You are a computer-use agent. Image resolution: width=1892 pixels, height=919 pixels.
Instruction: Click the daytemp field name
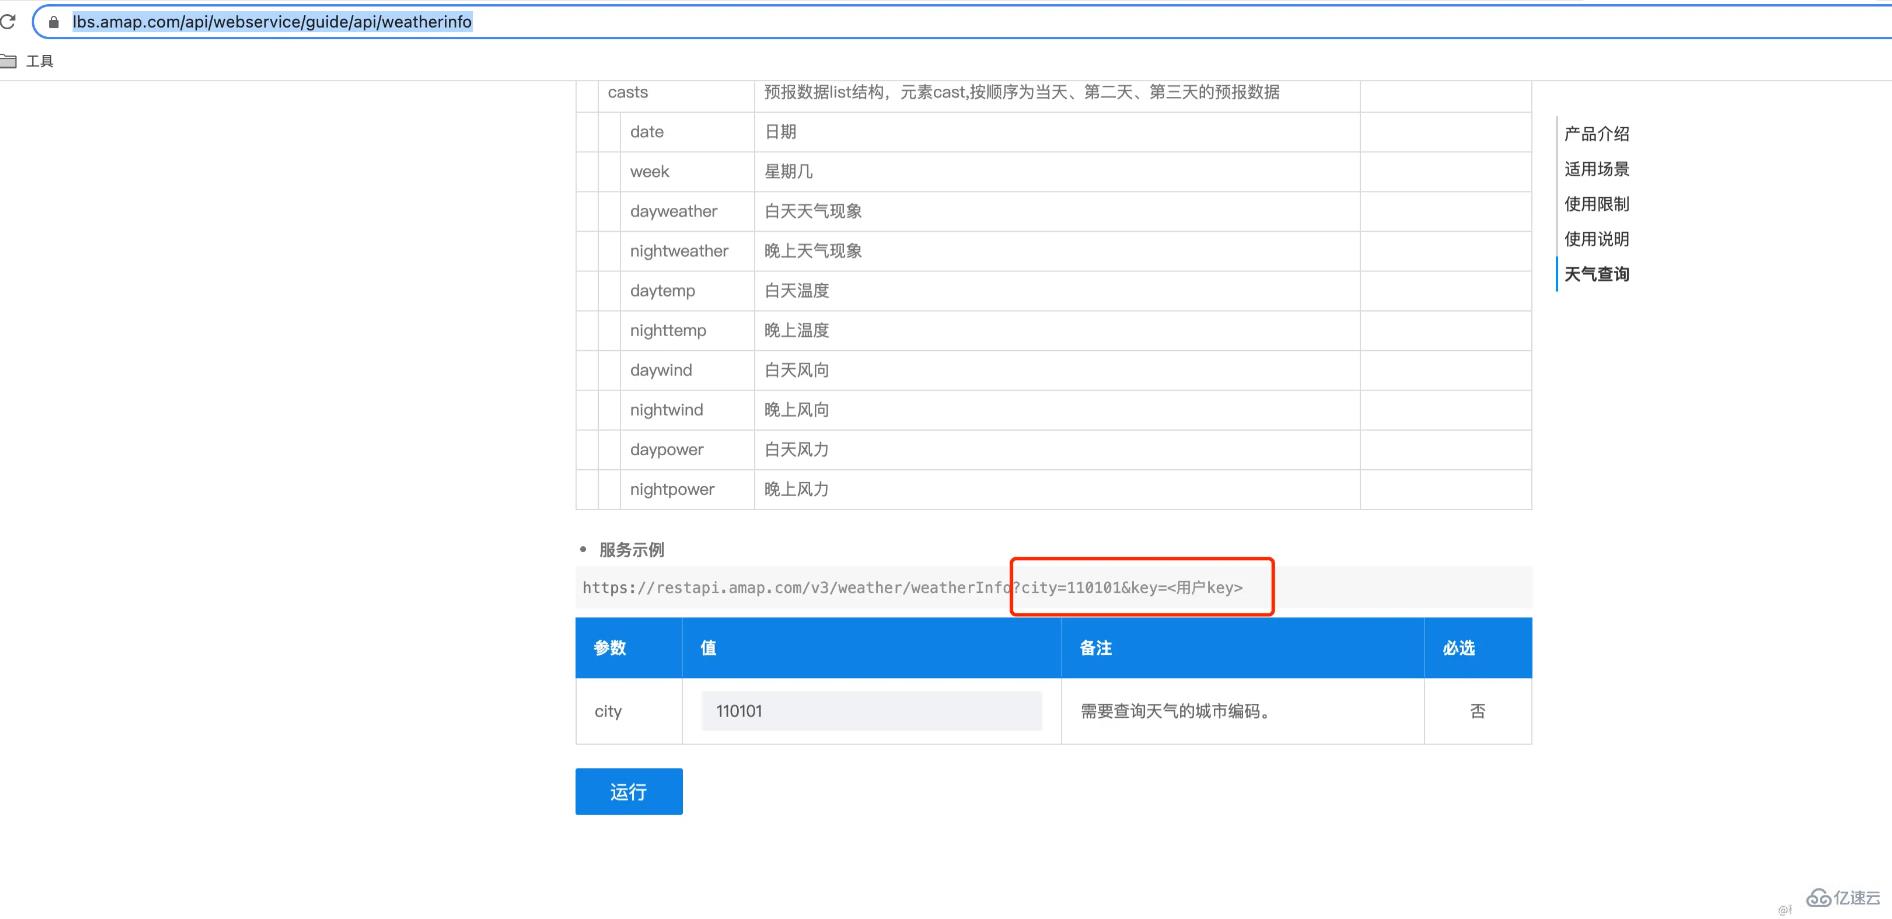[663, 291]
